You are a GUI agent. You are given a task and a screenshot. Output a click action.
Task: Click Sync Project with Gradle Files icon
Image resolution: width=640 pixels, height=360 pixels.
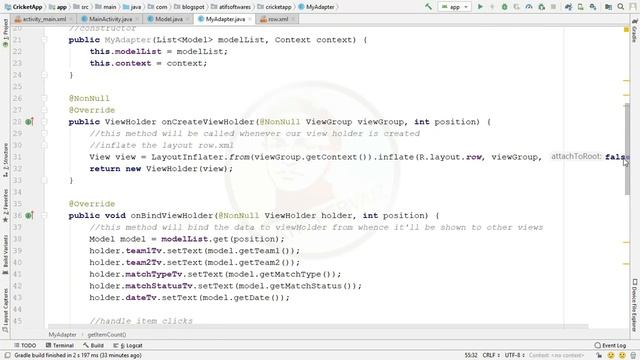click(x=568, y=7)
